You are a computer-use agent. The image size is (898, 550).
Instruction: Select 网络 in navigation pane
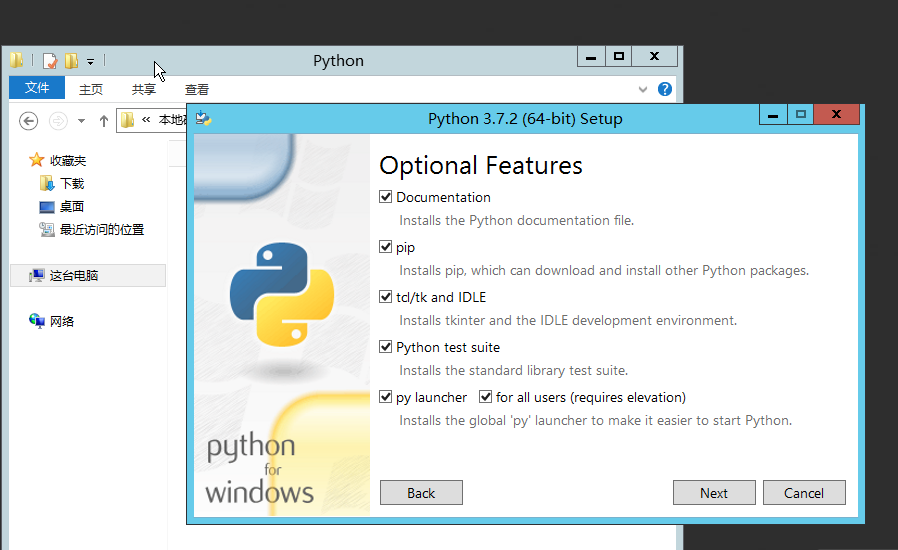tap(62, 321)
